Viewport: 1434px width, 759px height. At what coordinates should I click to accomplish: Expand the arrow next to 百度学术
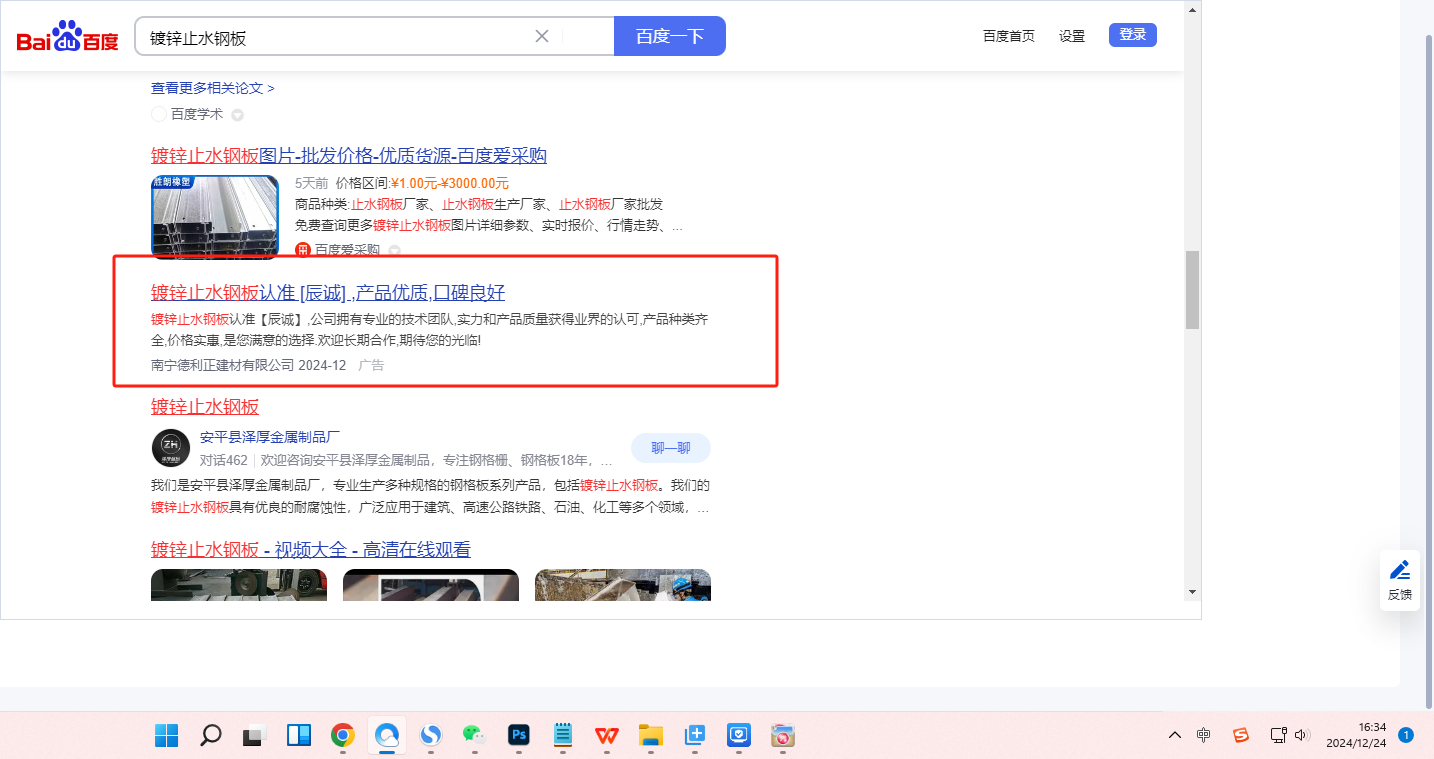click(x=237, y=115)
